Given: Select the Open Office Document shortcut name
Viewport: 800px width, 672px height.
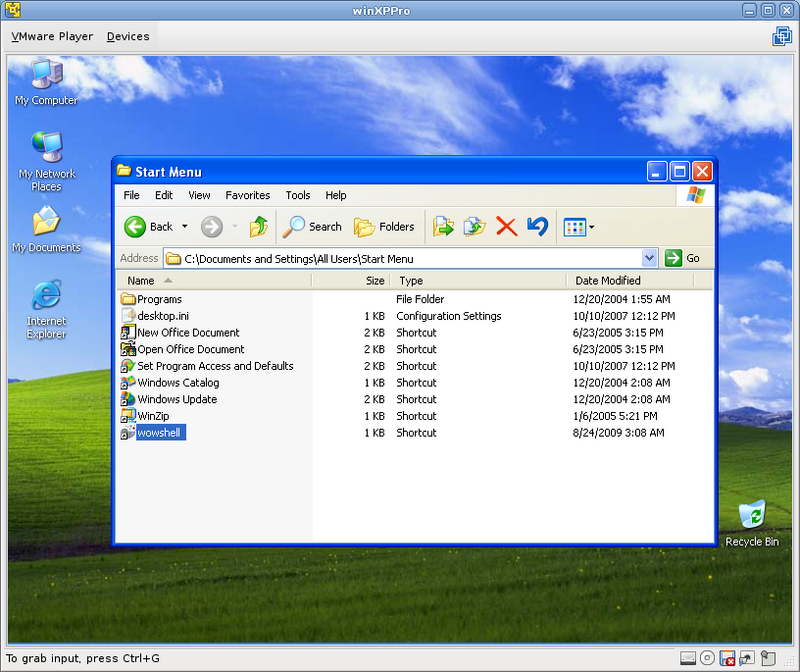Looking at the screenshot, I should click(191, 350).
